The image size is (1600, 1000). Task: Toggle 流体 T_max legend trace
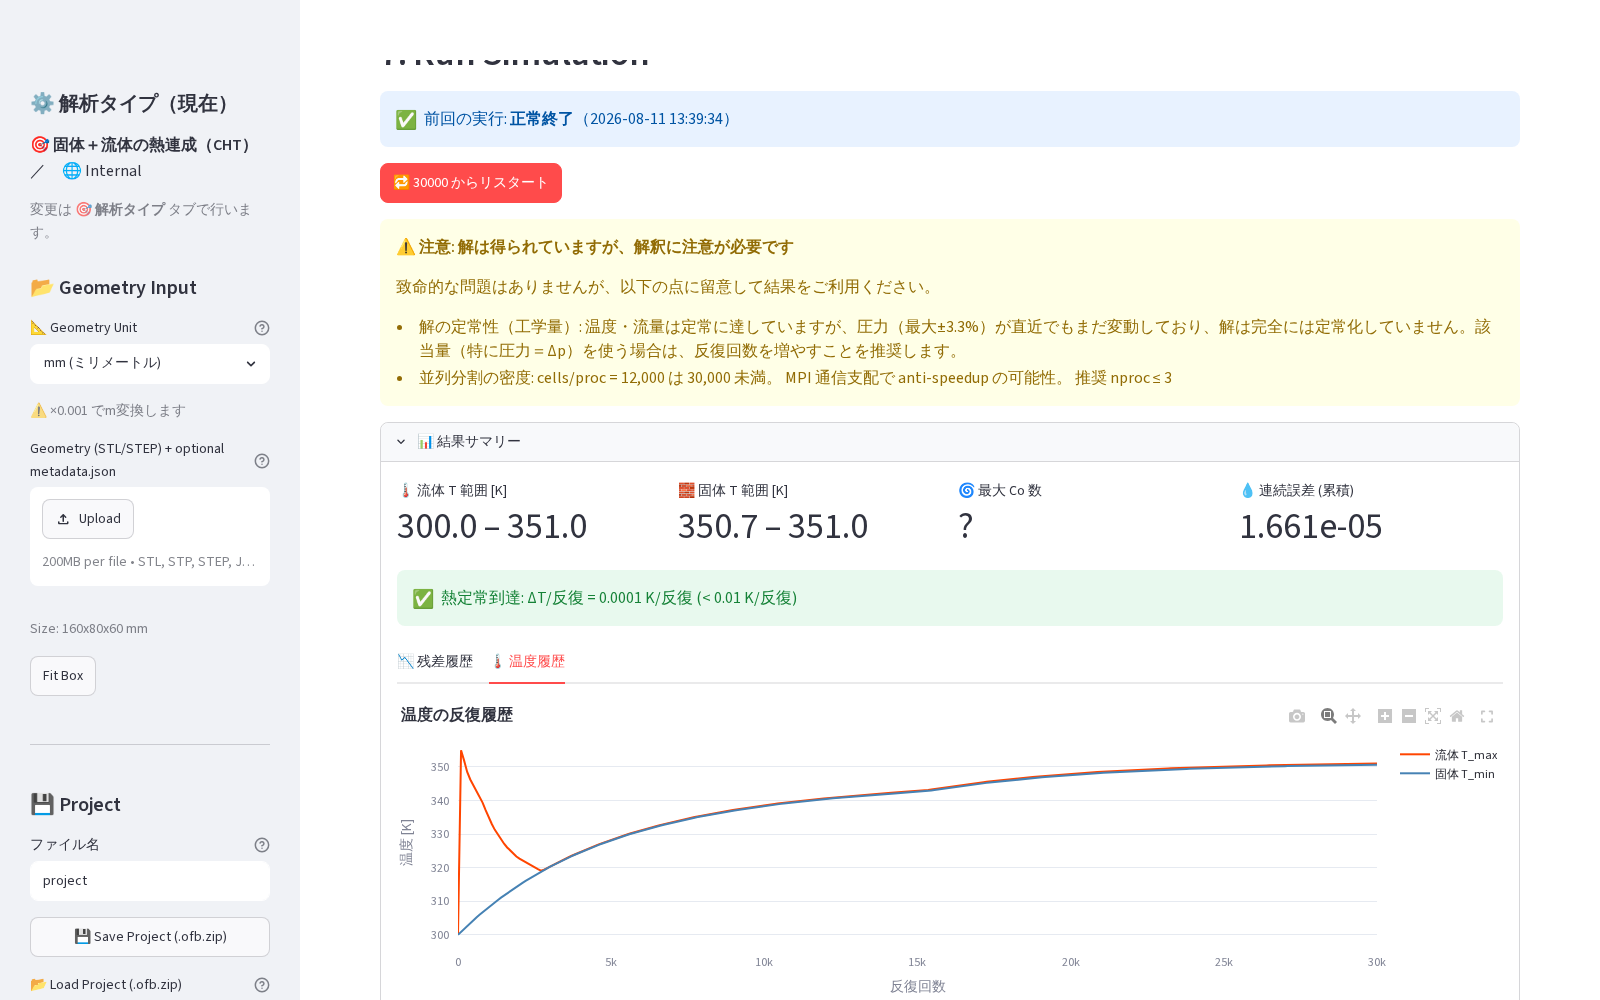1449,755
